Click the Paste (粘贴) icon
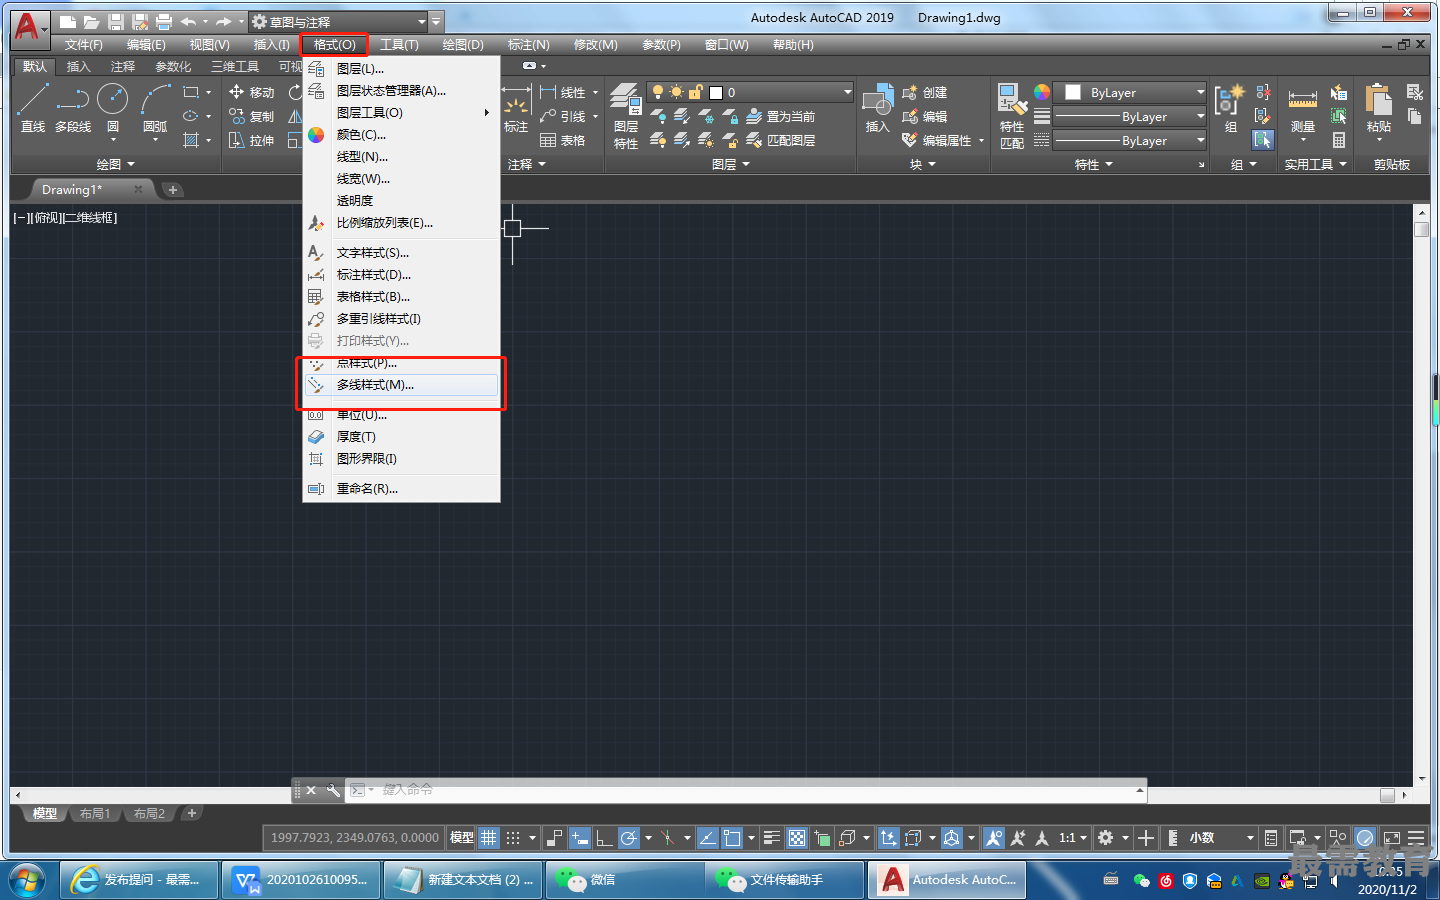 coord(1379,108)
